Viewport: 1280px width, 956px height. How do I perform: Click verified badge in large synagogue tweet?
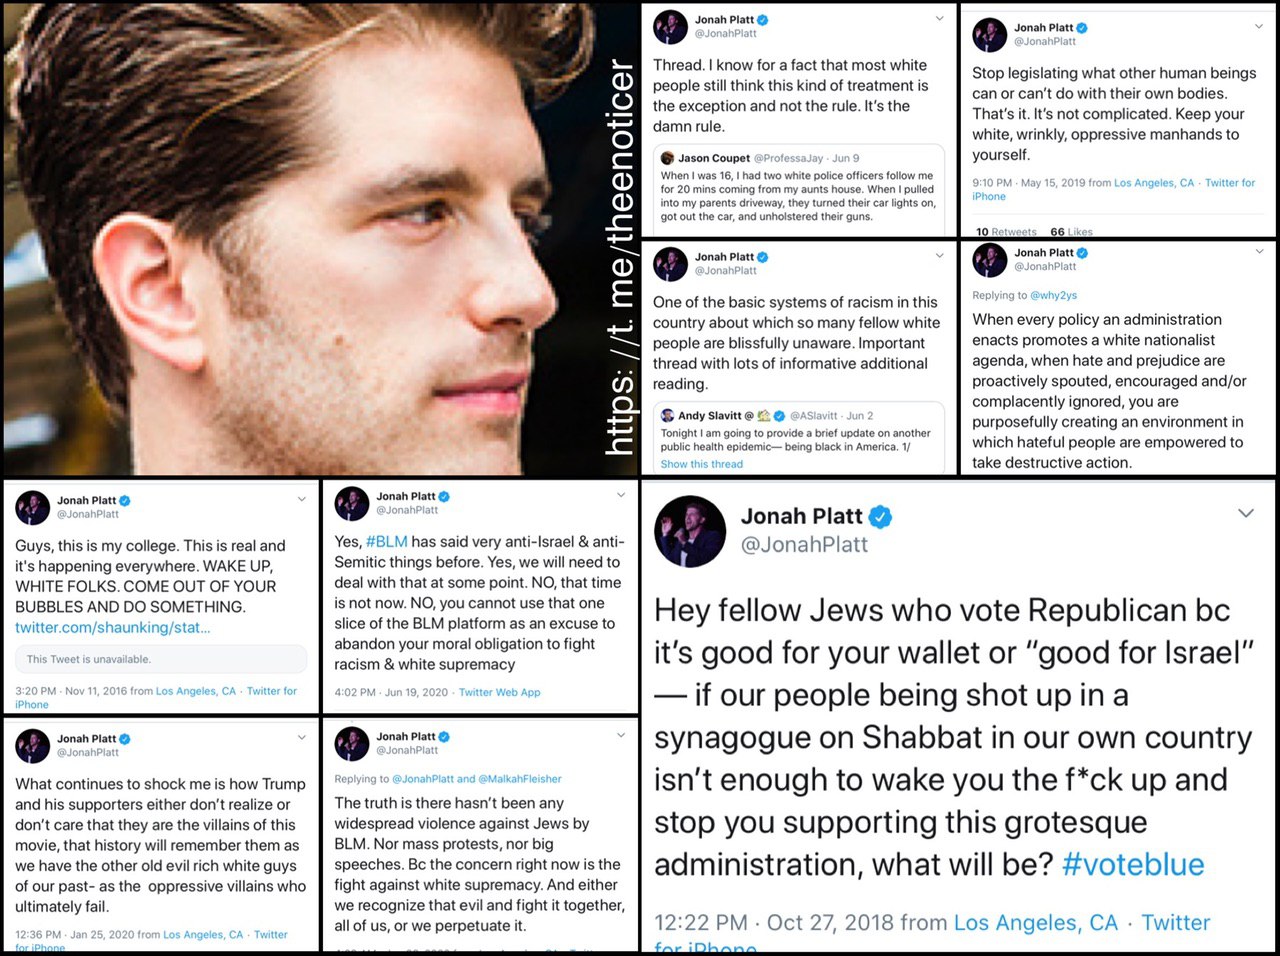pos(880,517)
